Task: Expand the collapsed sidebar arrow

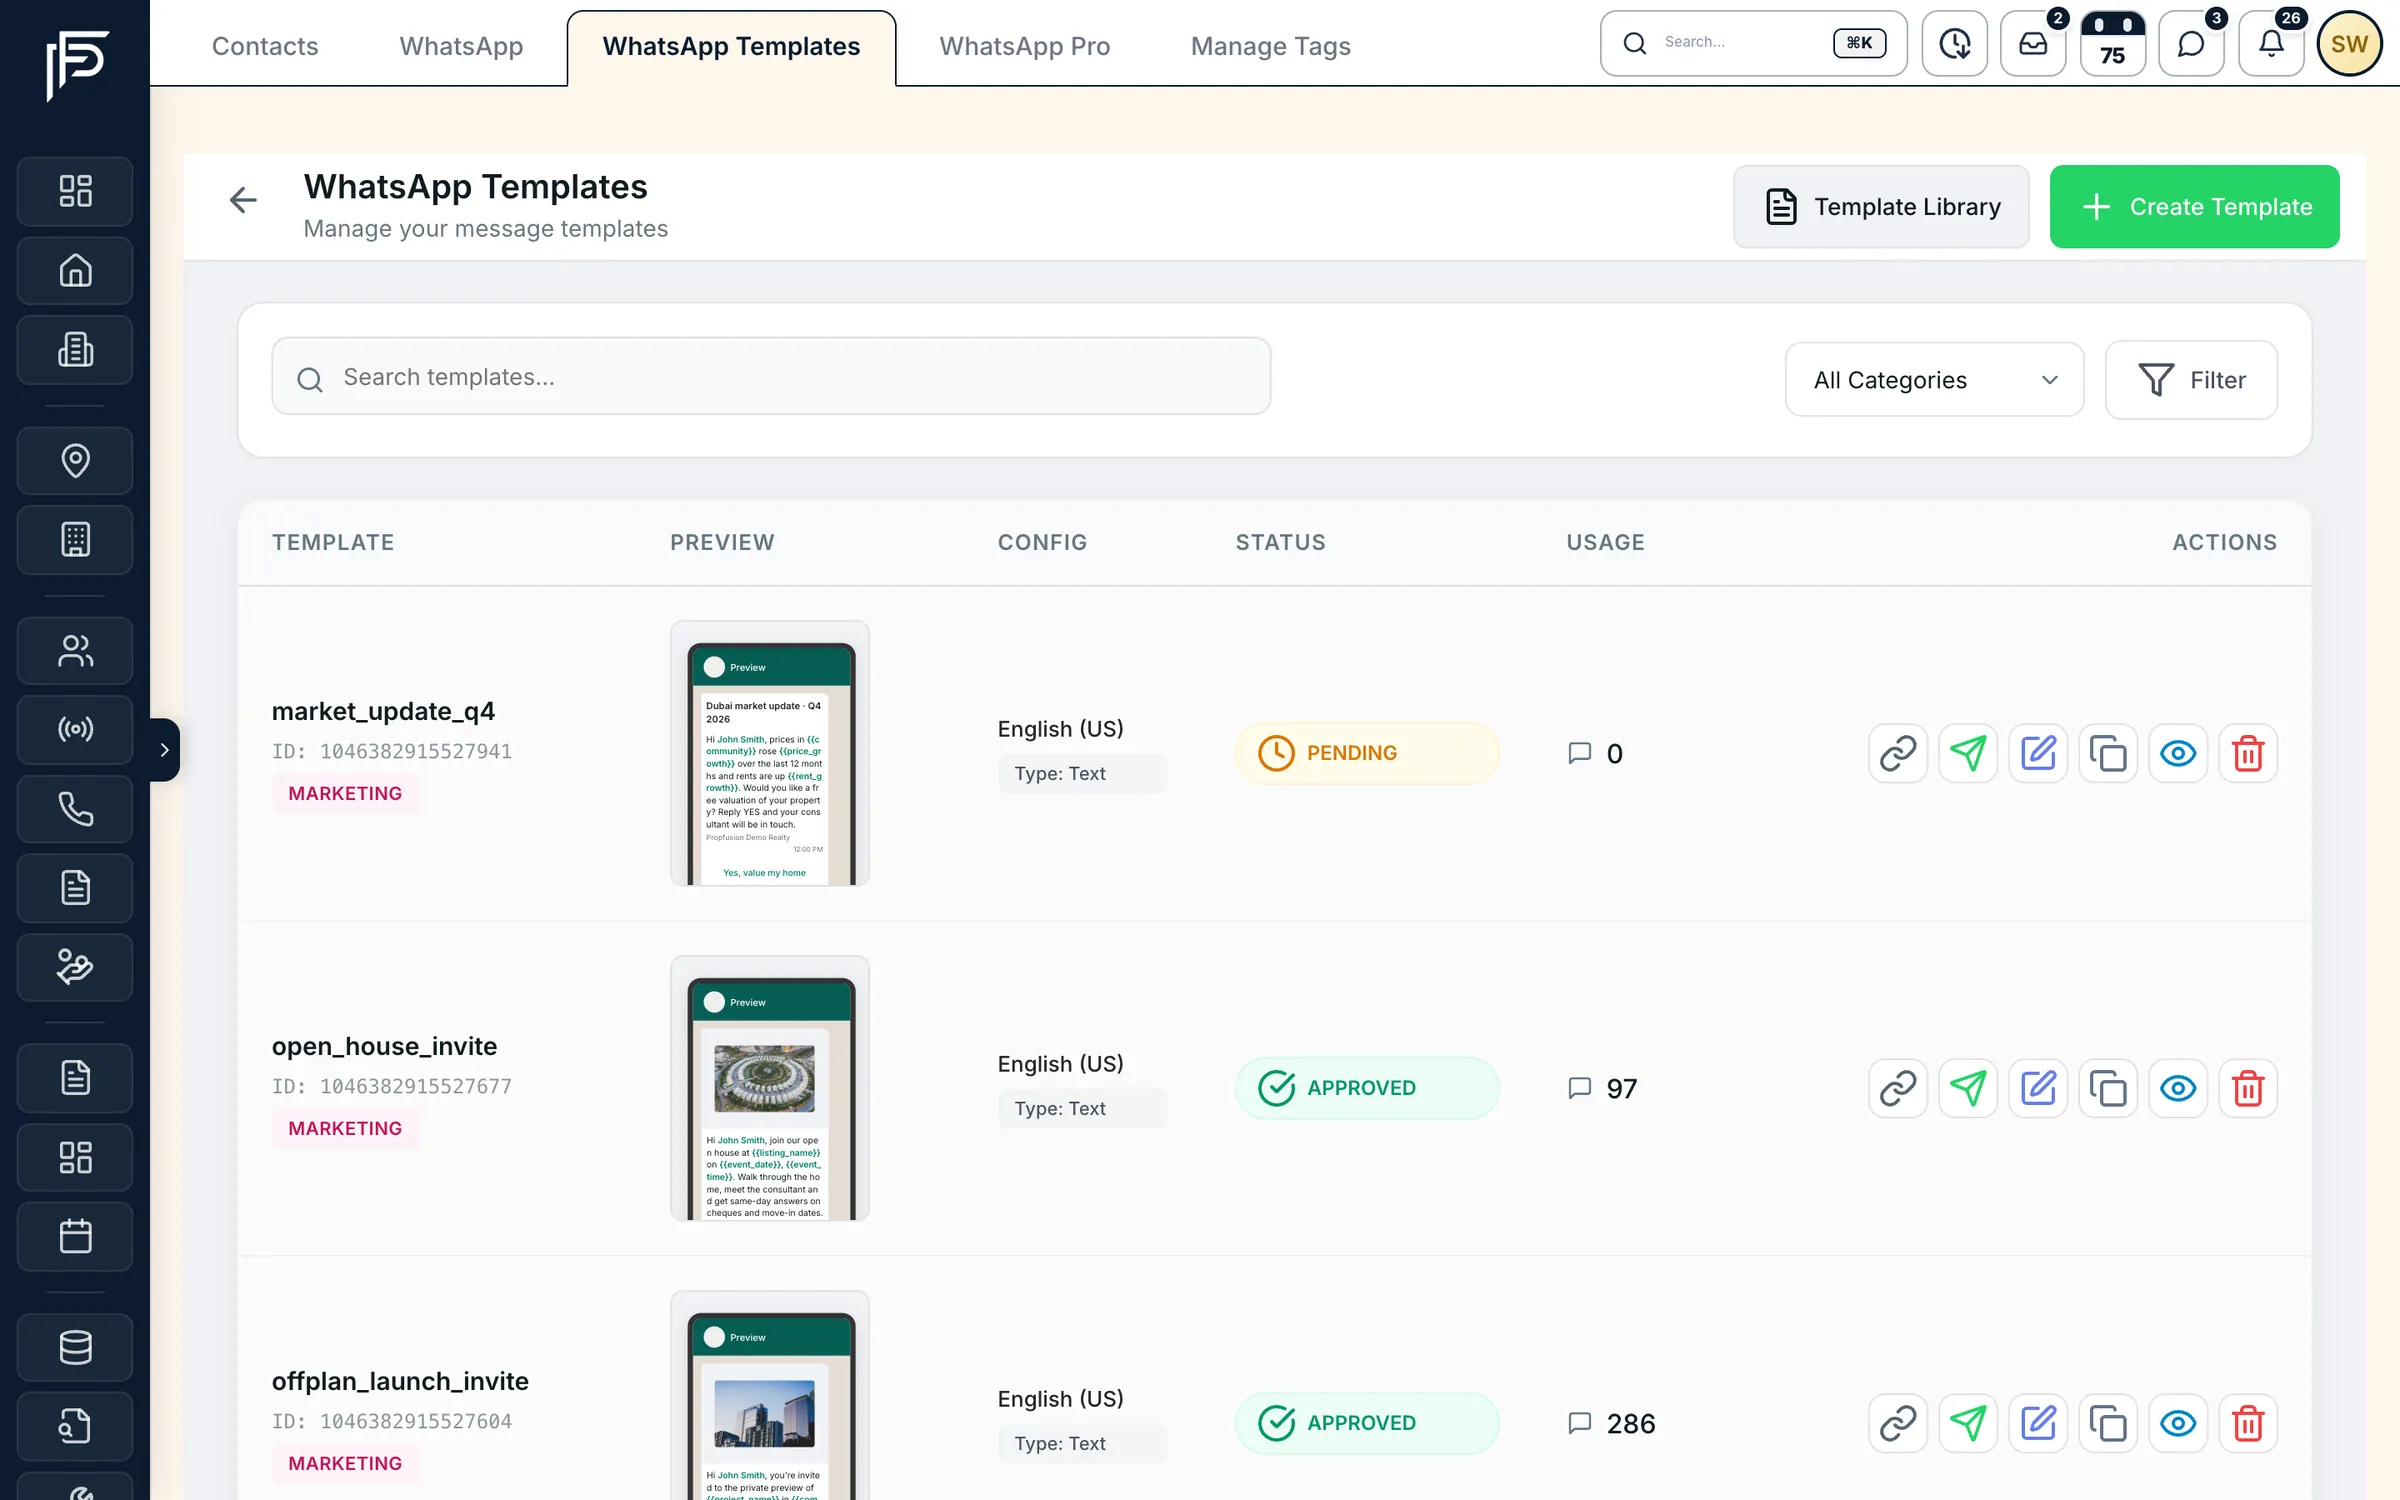Action: (x=164, y=749)
